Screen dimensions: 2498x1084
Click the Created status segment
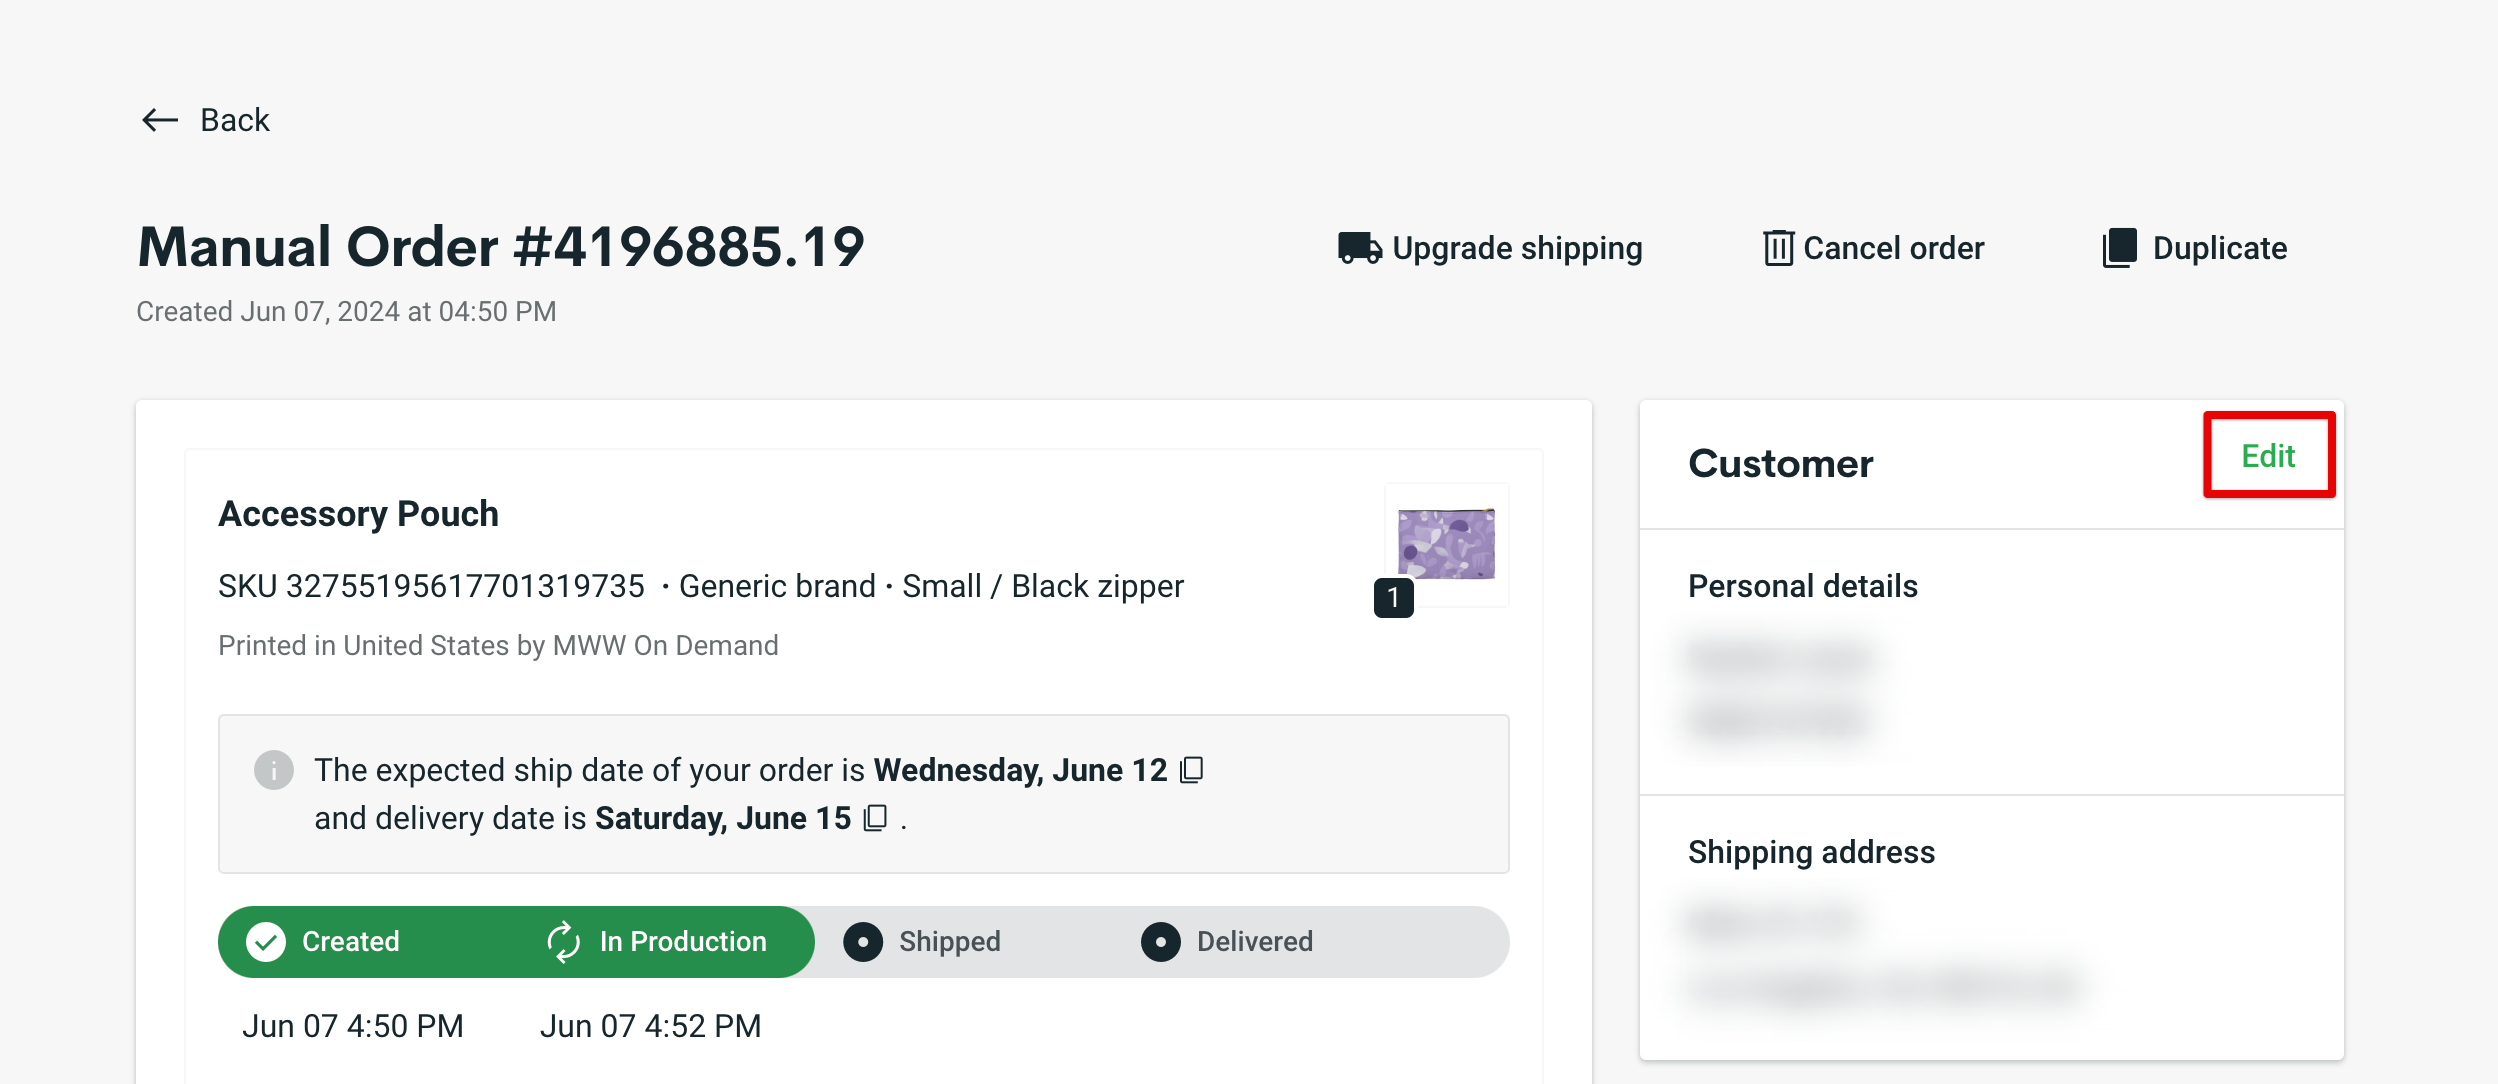348,941
